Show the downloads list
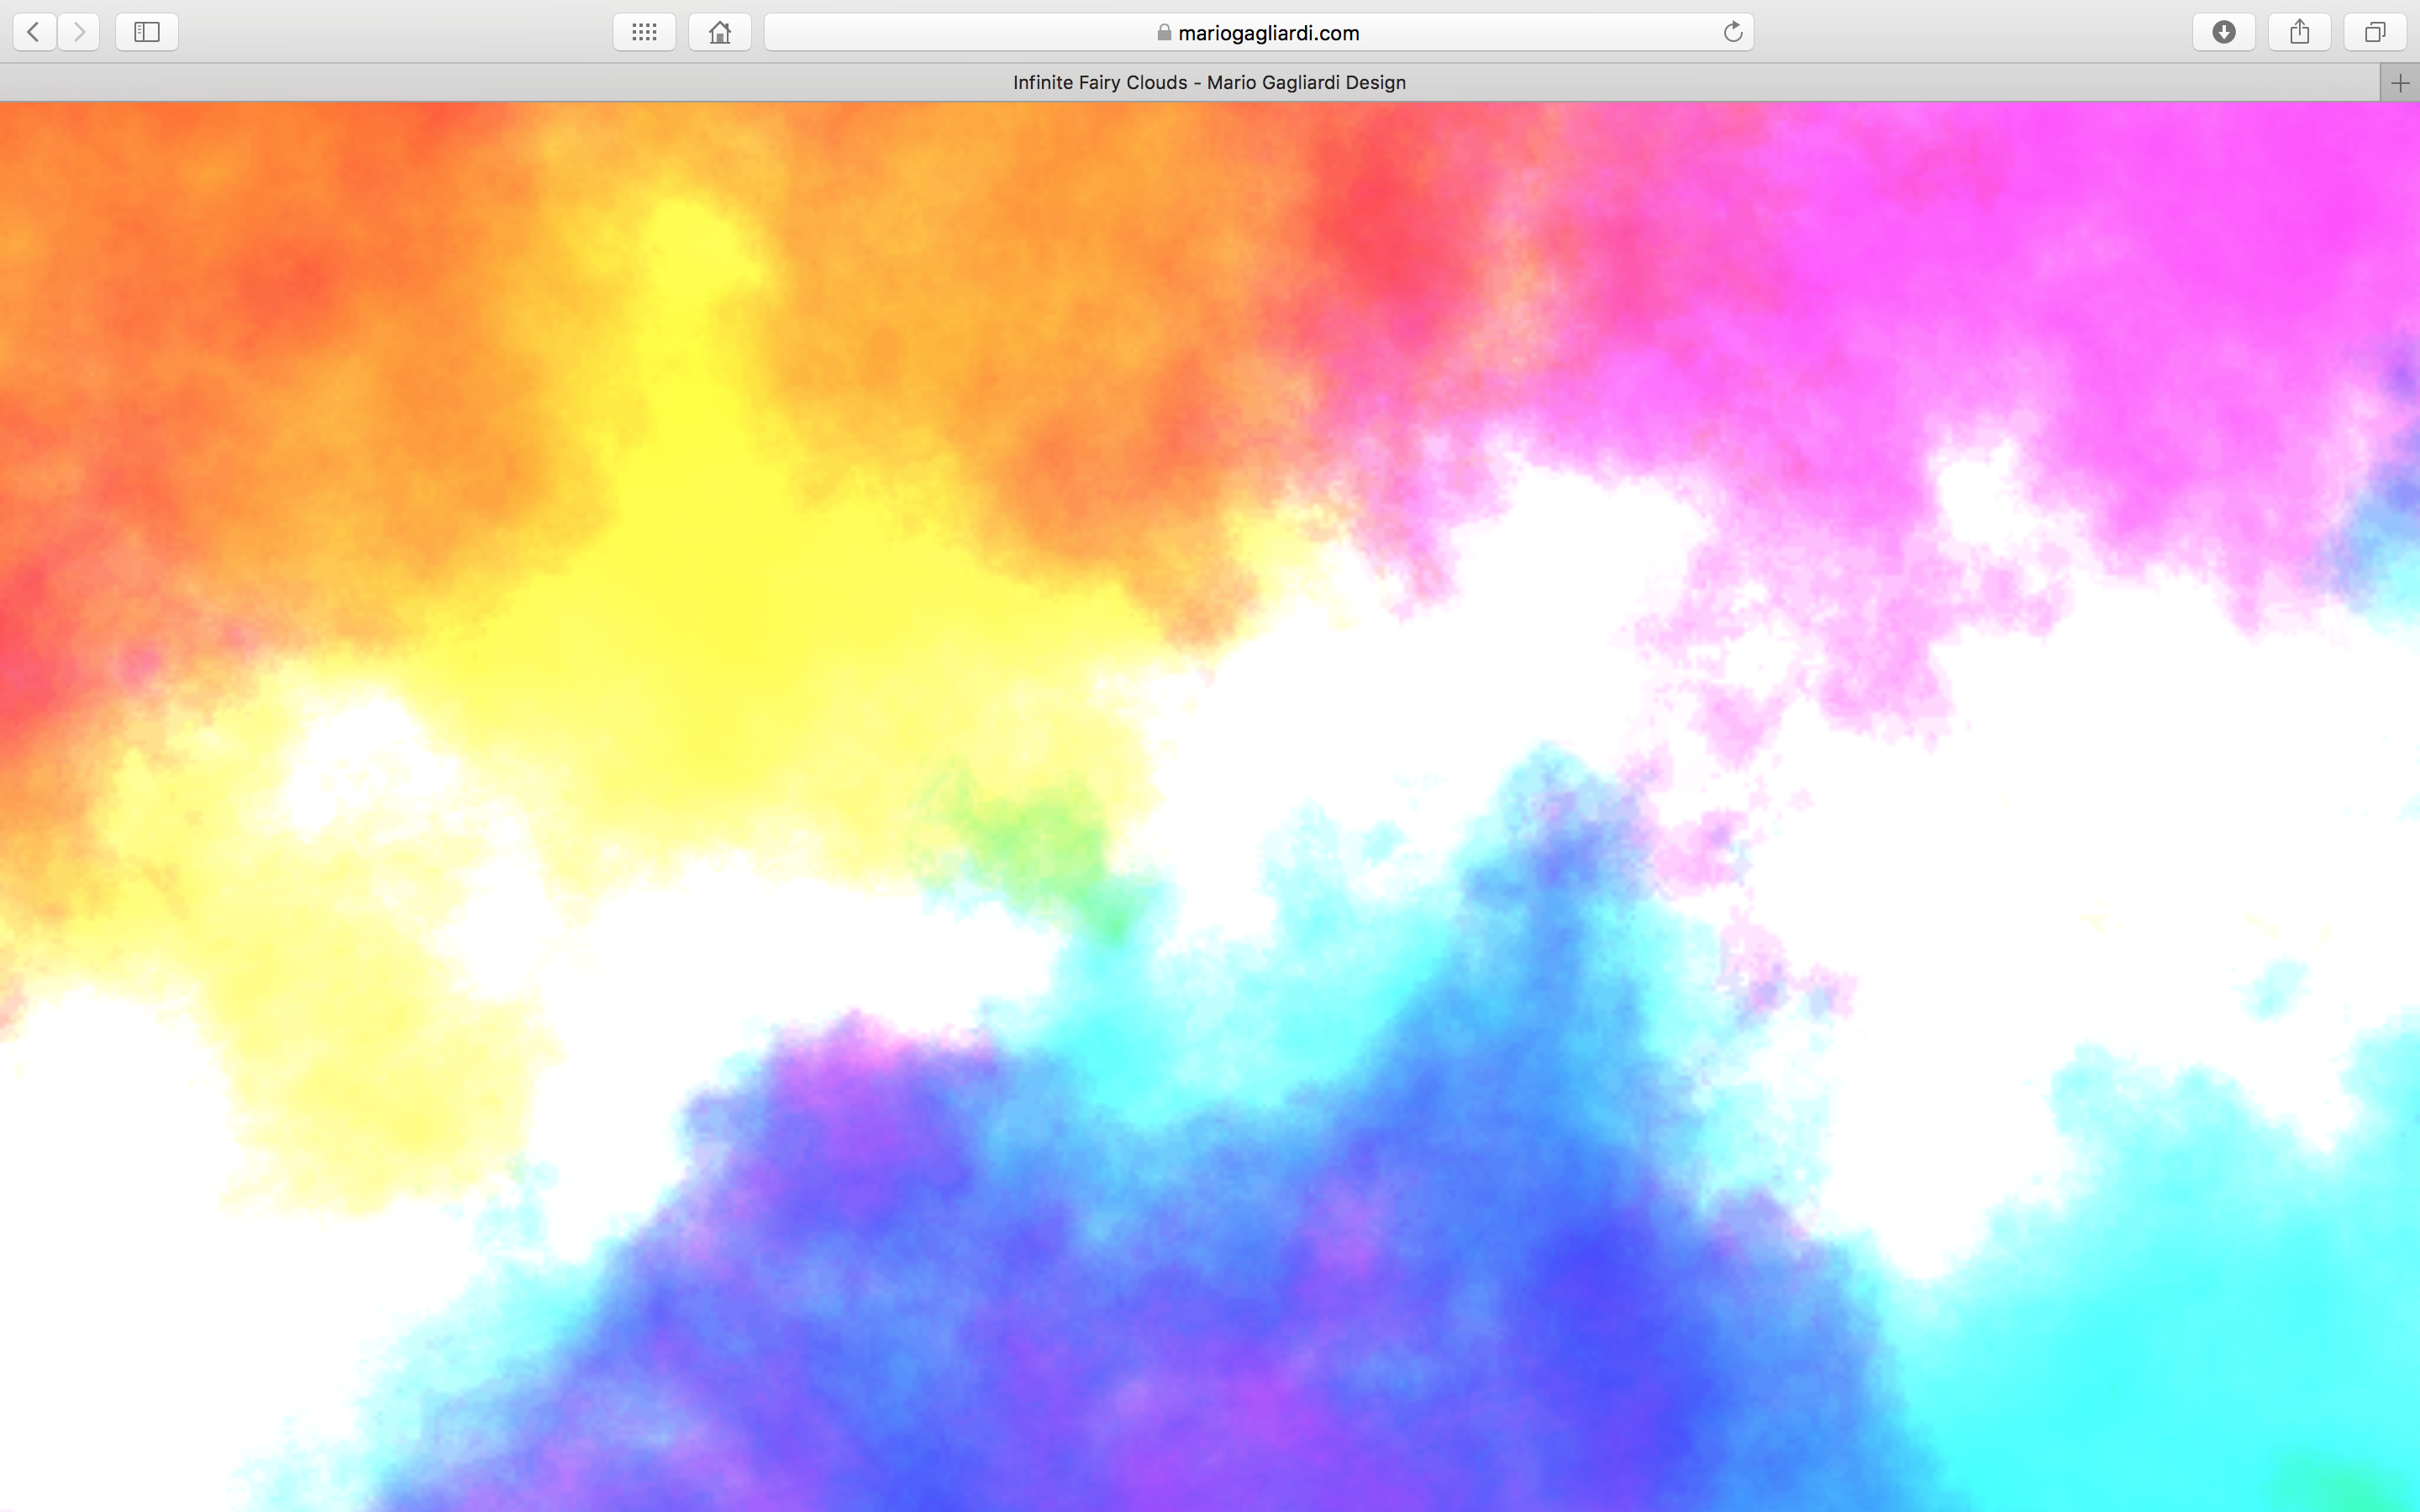The width and height of the screenshot is (2420, 1512). (x=2224, y=32)
